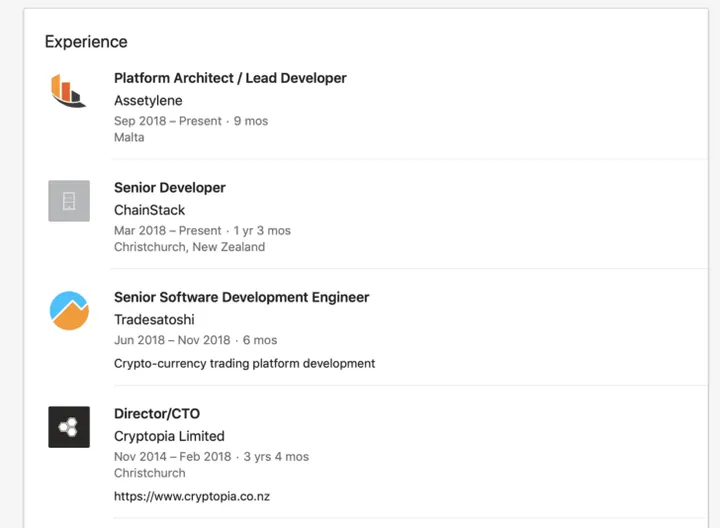Select the Christchurch, New Zealand location
720x528 pixels.
coord(189,246)
